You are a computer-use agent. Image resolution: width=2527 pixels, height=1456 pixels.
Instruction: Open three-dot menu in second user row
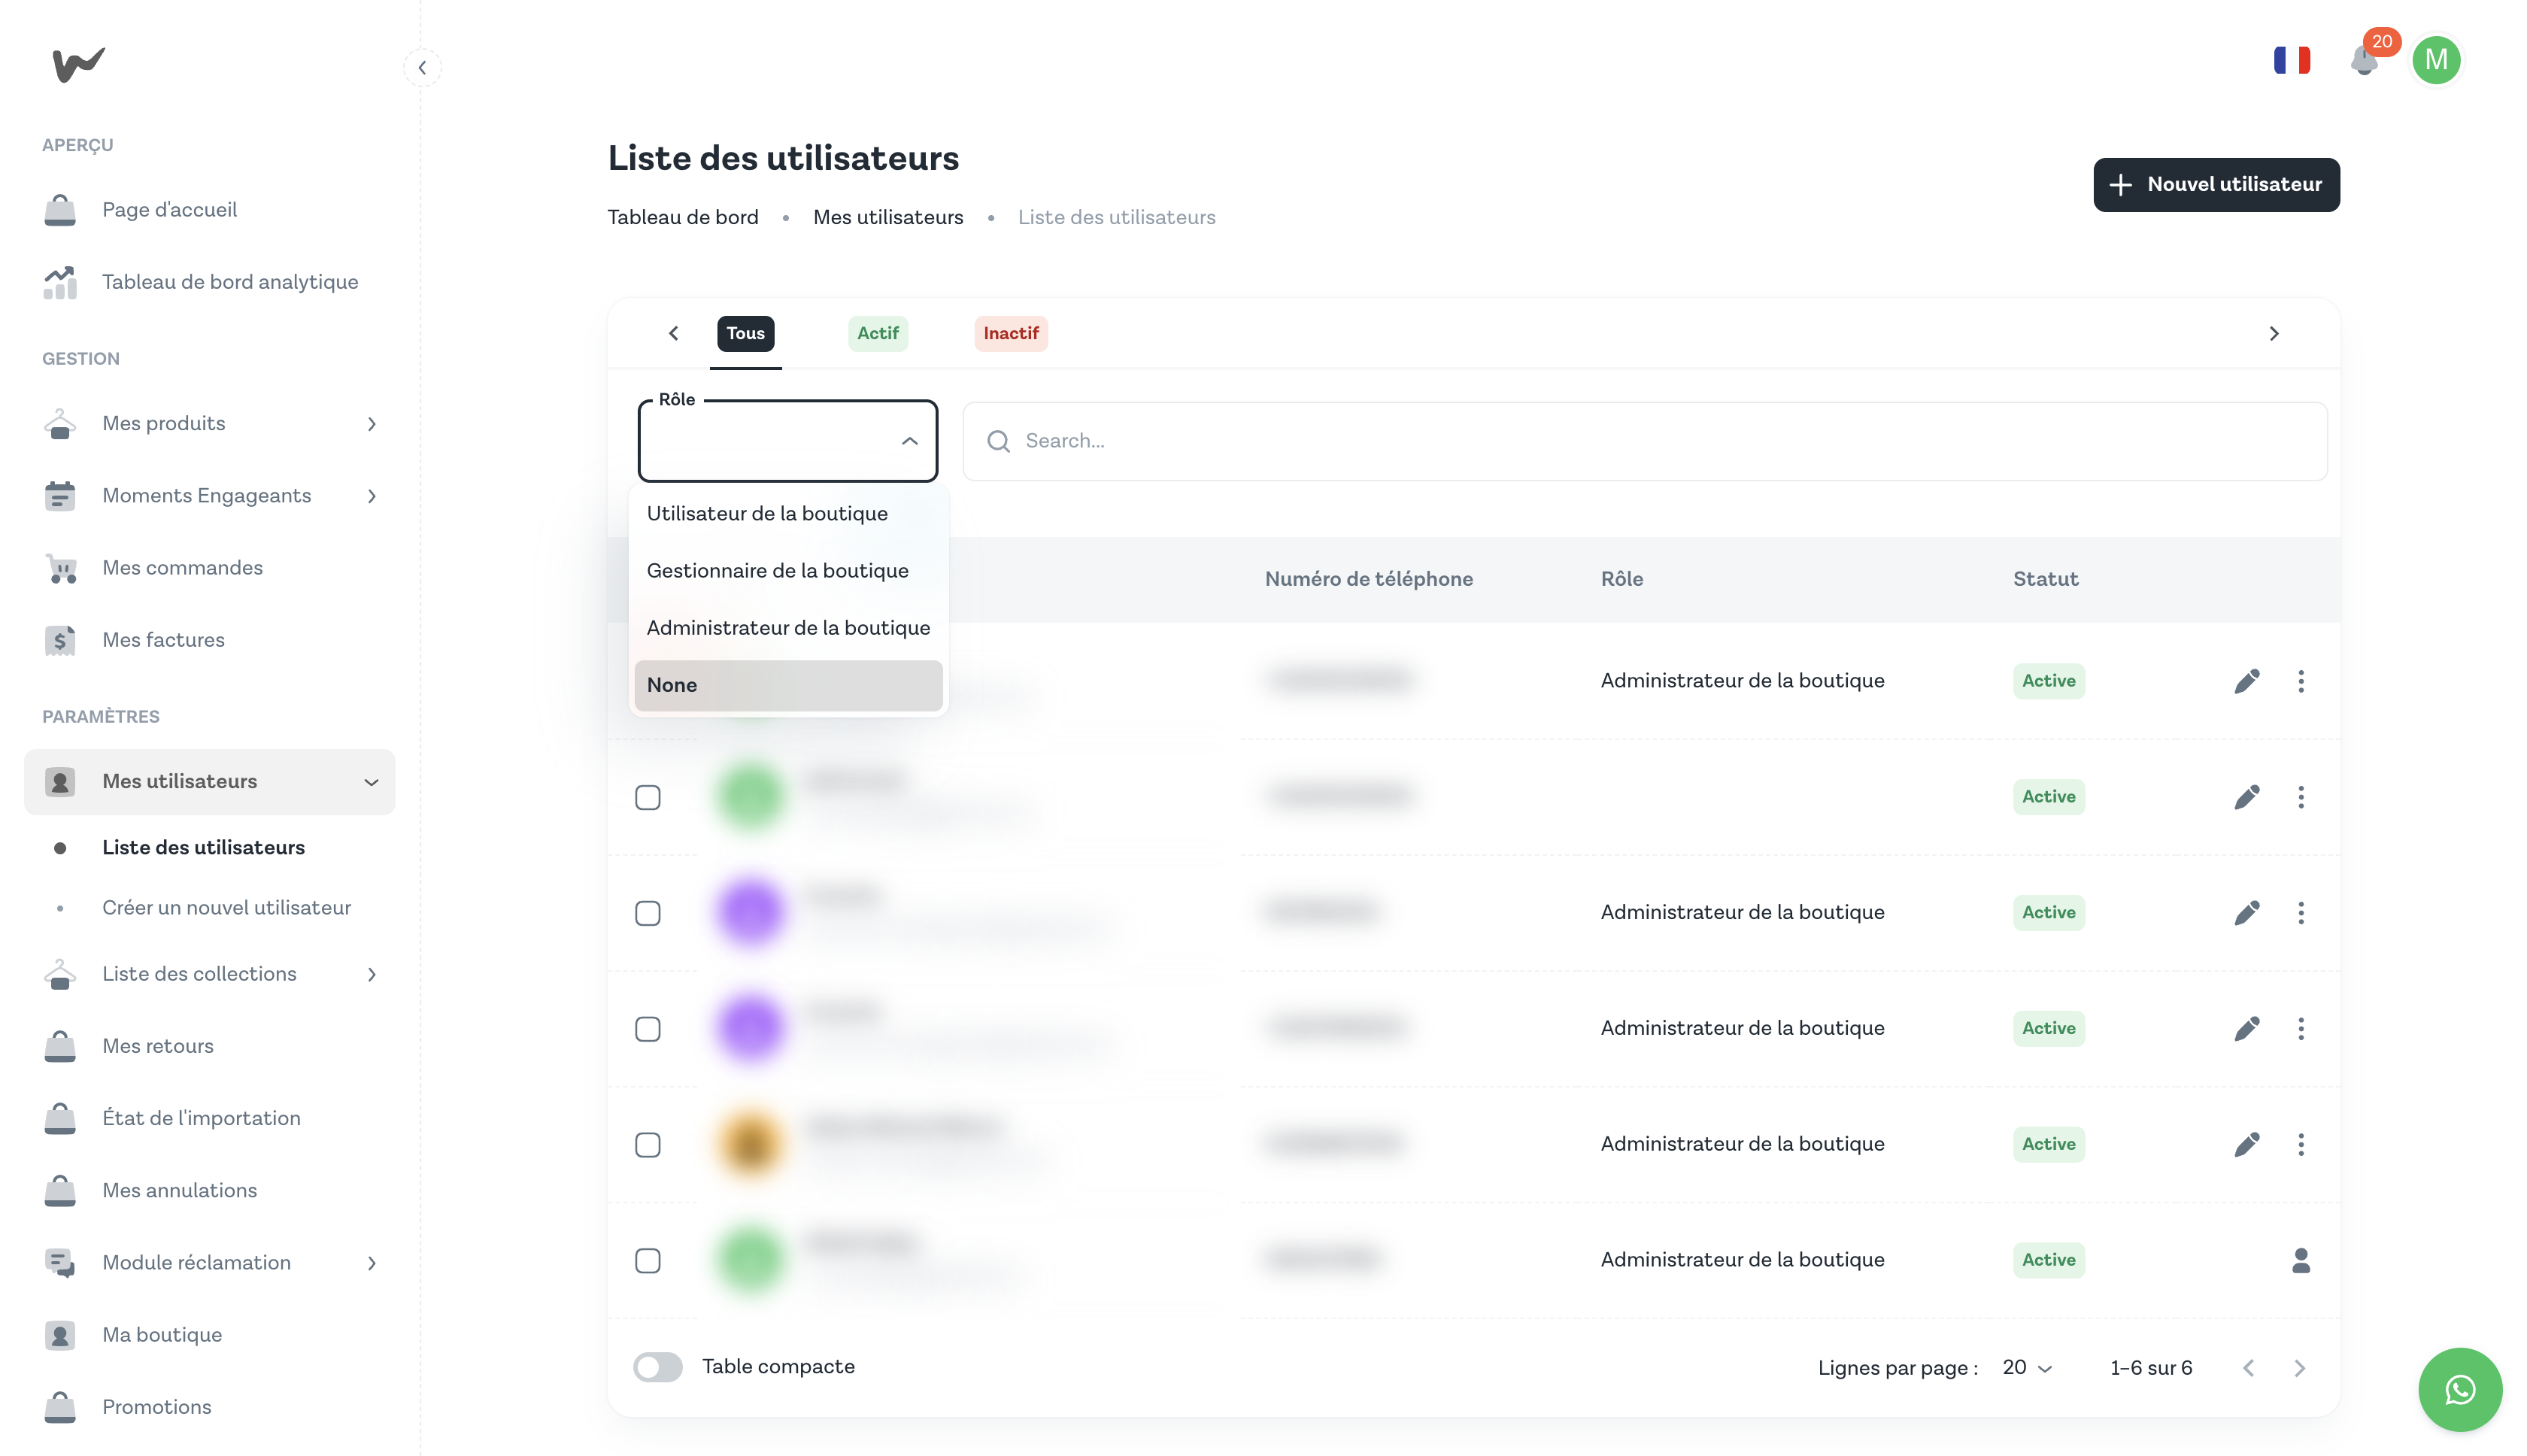(x=2300, y=797)
